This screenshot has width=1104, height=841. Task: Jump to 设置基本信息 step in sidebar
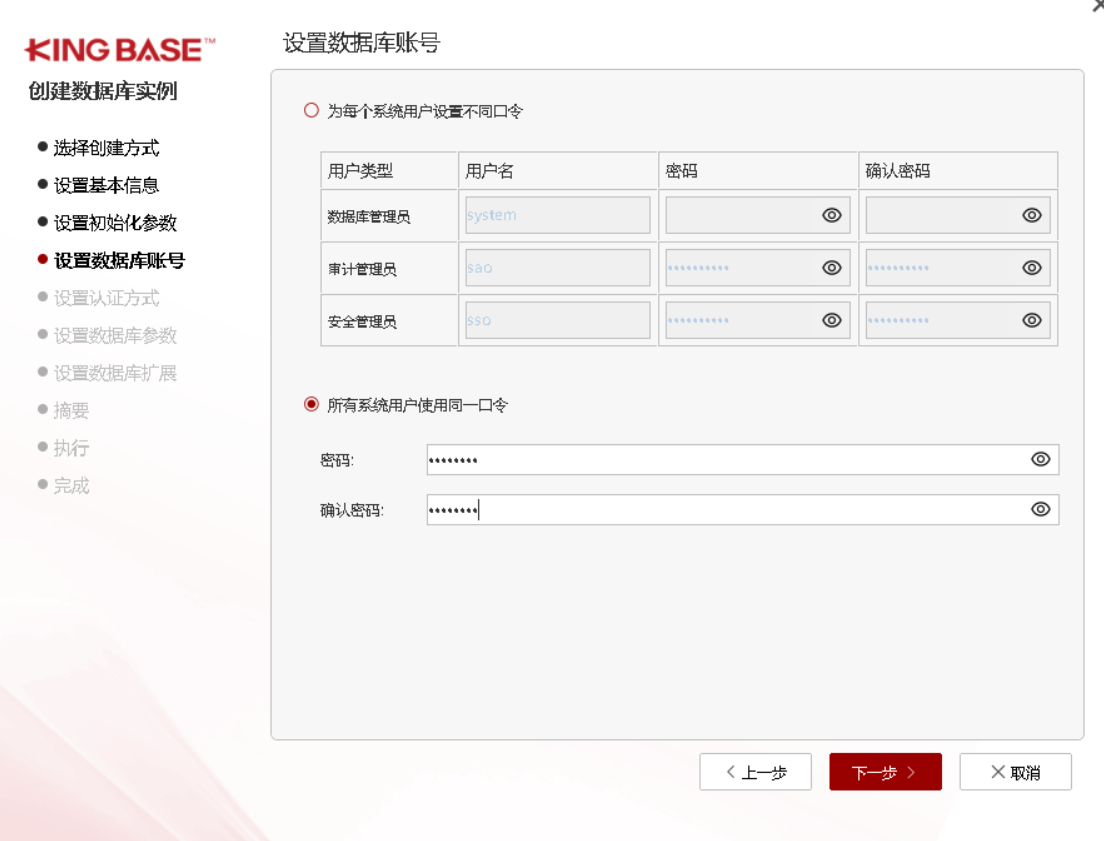(x=105, y=186)
